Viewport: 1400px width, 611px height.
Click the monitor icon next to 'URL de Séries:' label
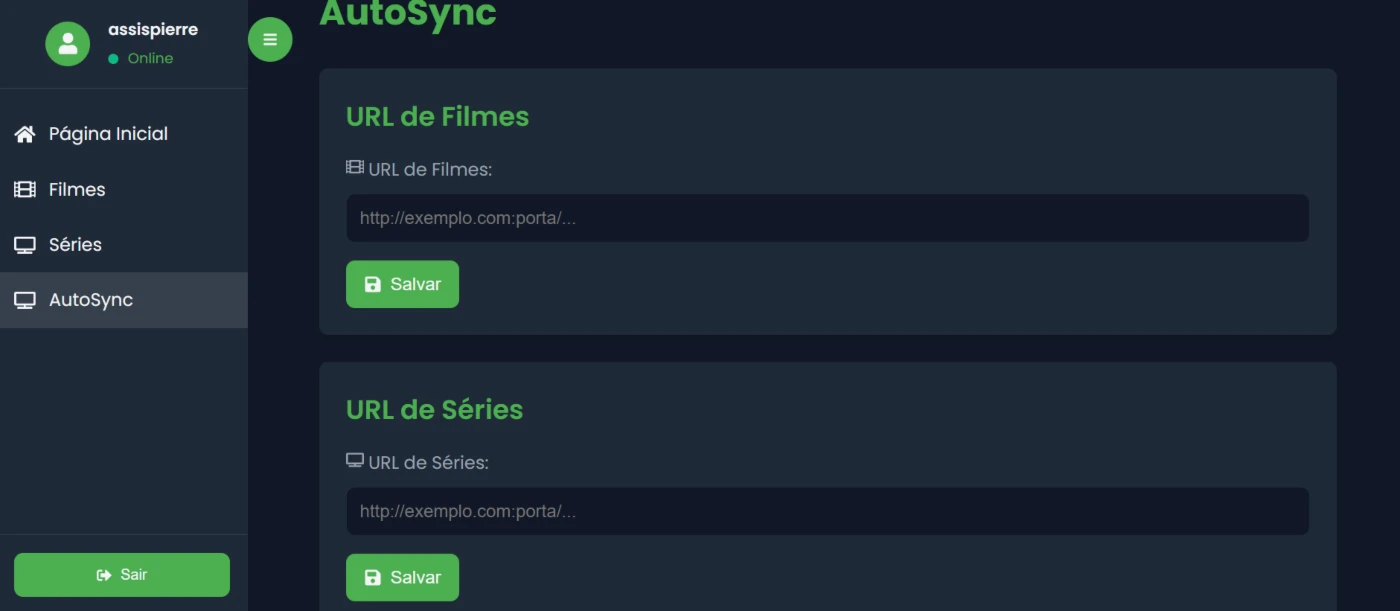click(355, 461)
